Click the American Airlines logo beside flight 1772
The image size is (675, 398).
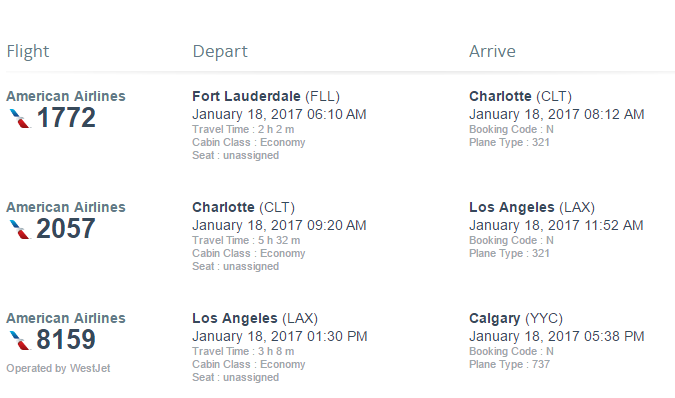pyautogui.click(x=20, y=118)
